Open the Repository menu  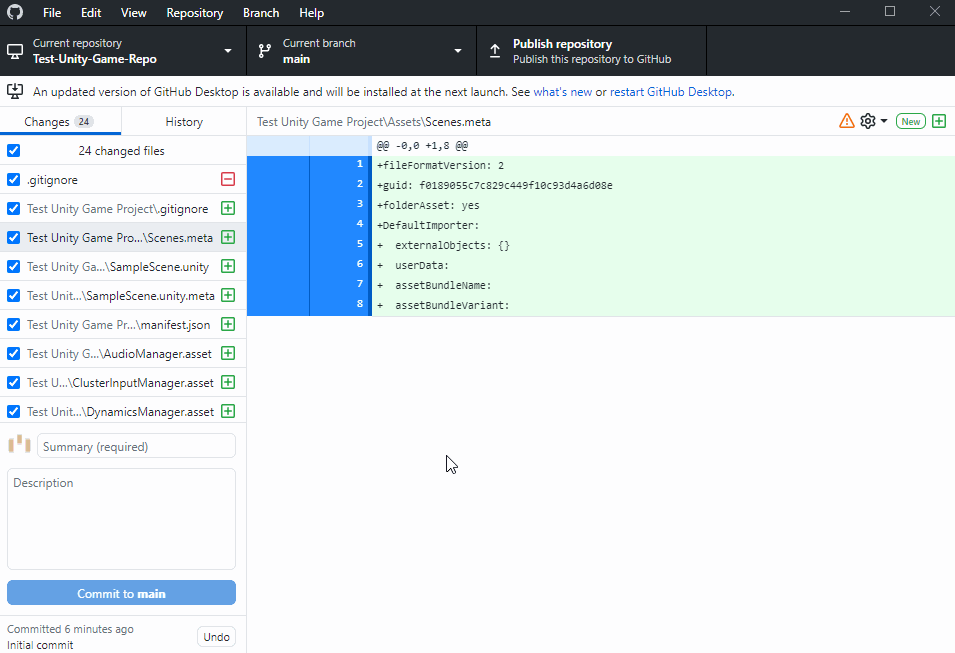[x=194, y=13]
